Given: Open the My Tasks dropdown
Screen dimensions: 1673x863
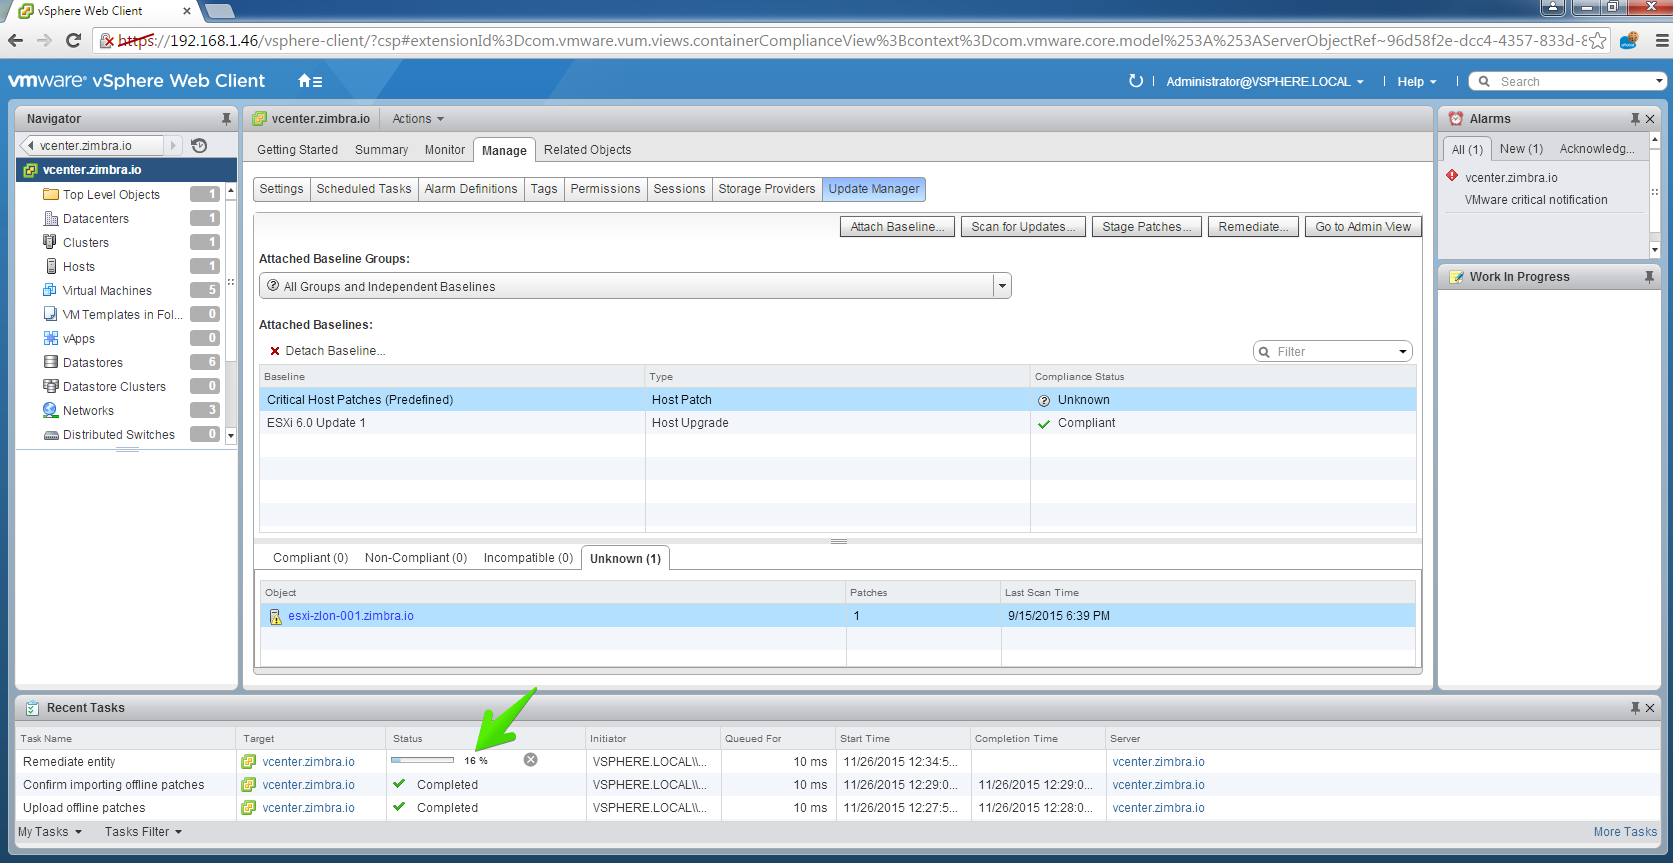Looking at the screenshot, I should click(x=50, y=832).
